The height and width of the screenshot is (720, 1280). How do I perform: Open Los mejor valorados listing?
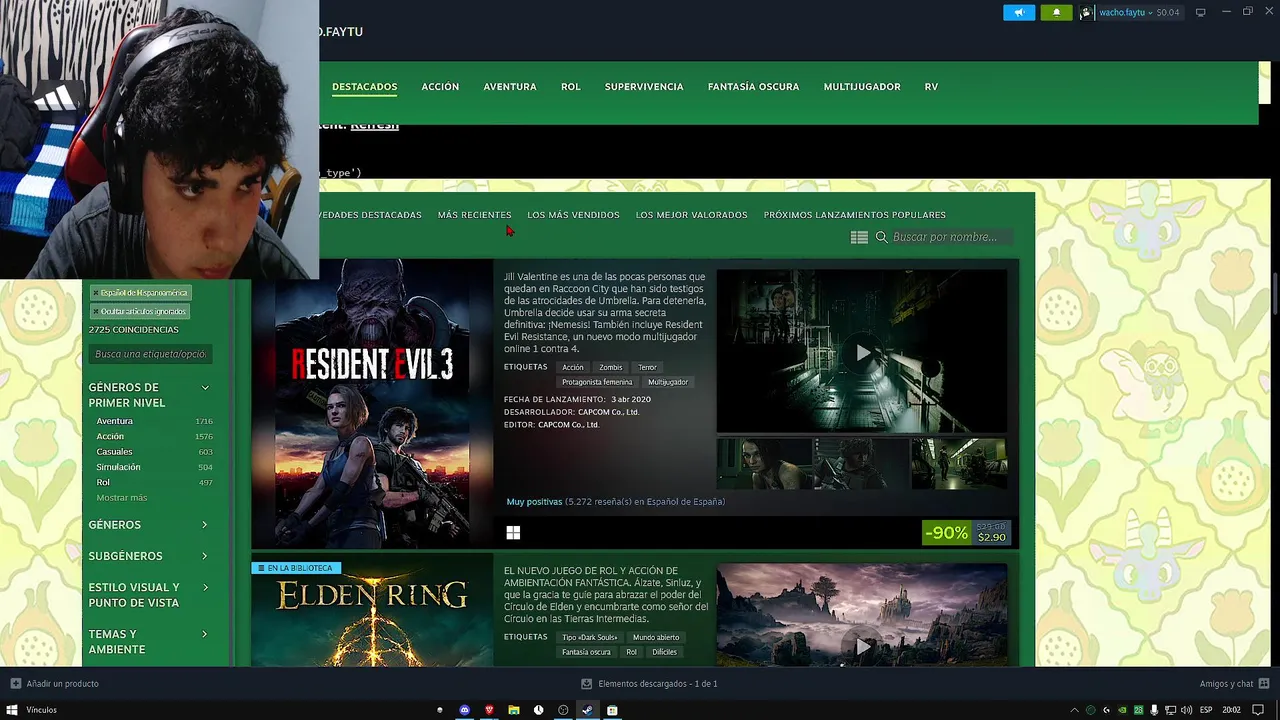[691, 215]
